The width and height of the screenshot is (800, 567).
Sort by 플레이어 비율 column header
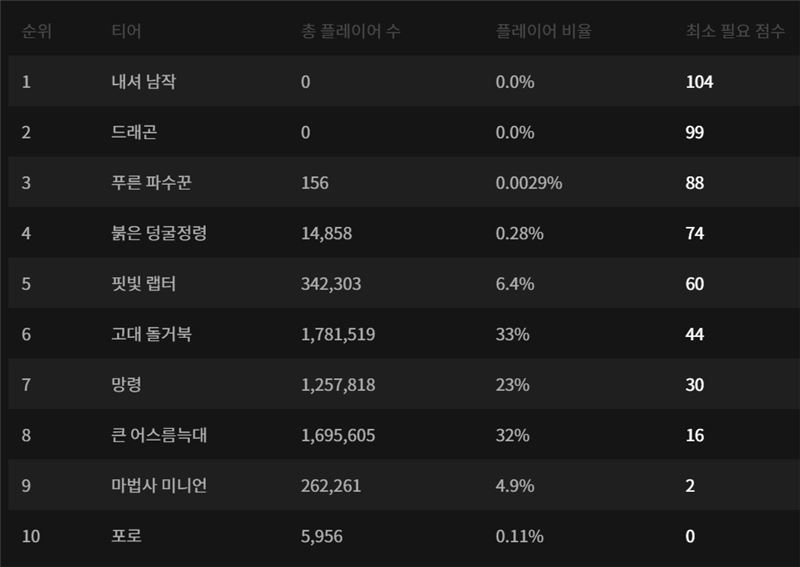click(543, 30)
